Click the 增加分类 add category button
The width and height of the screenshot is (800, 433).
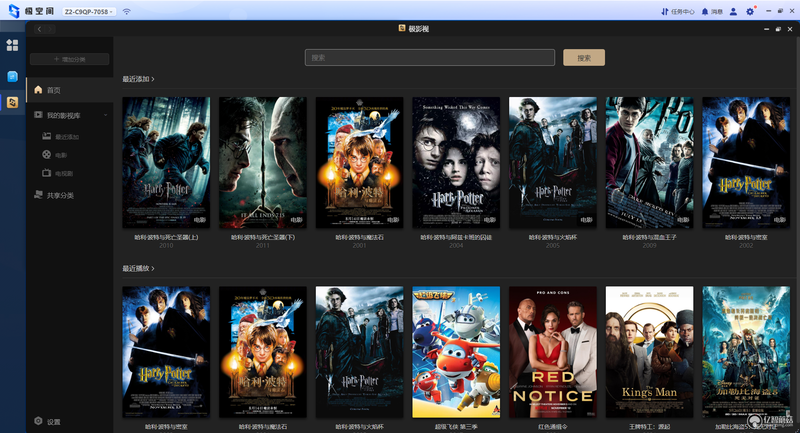pyautogui.click(x=69, y=59)
